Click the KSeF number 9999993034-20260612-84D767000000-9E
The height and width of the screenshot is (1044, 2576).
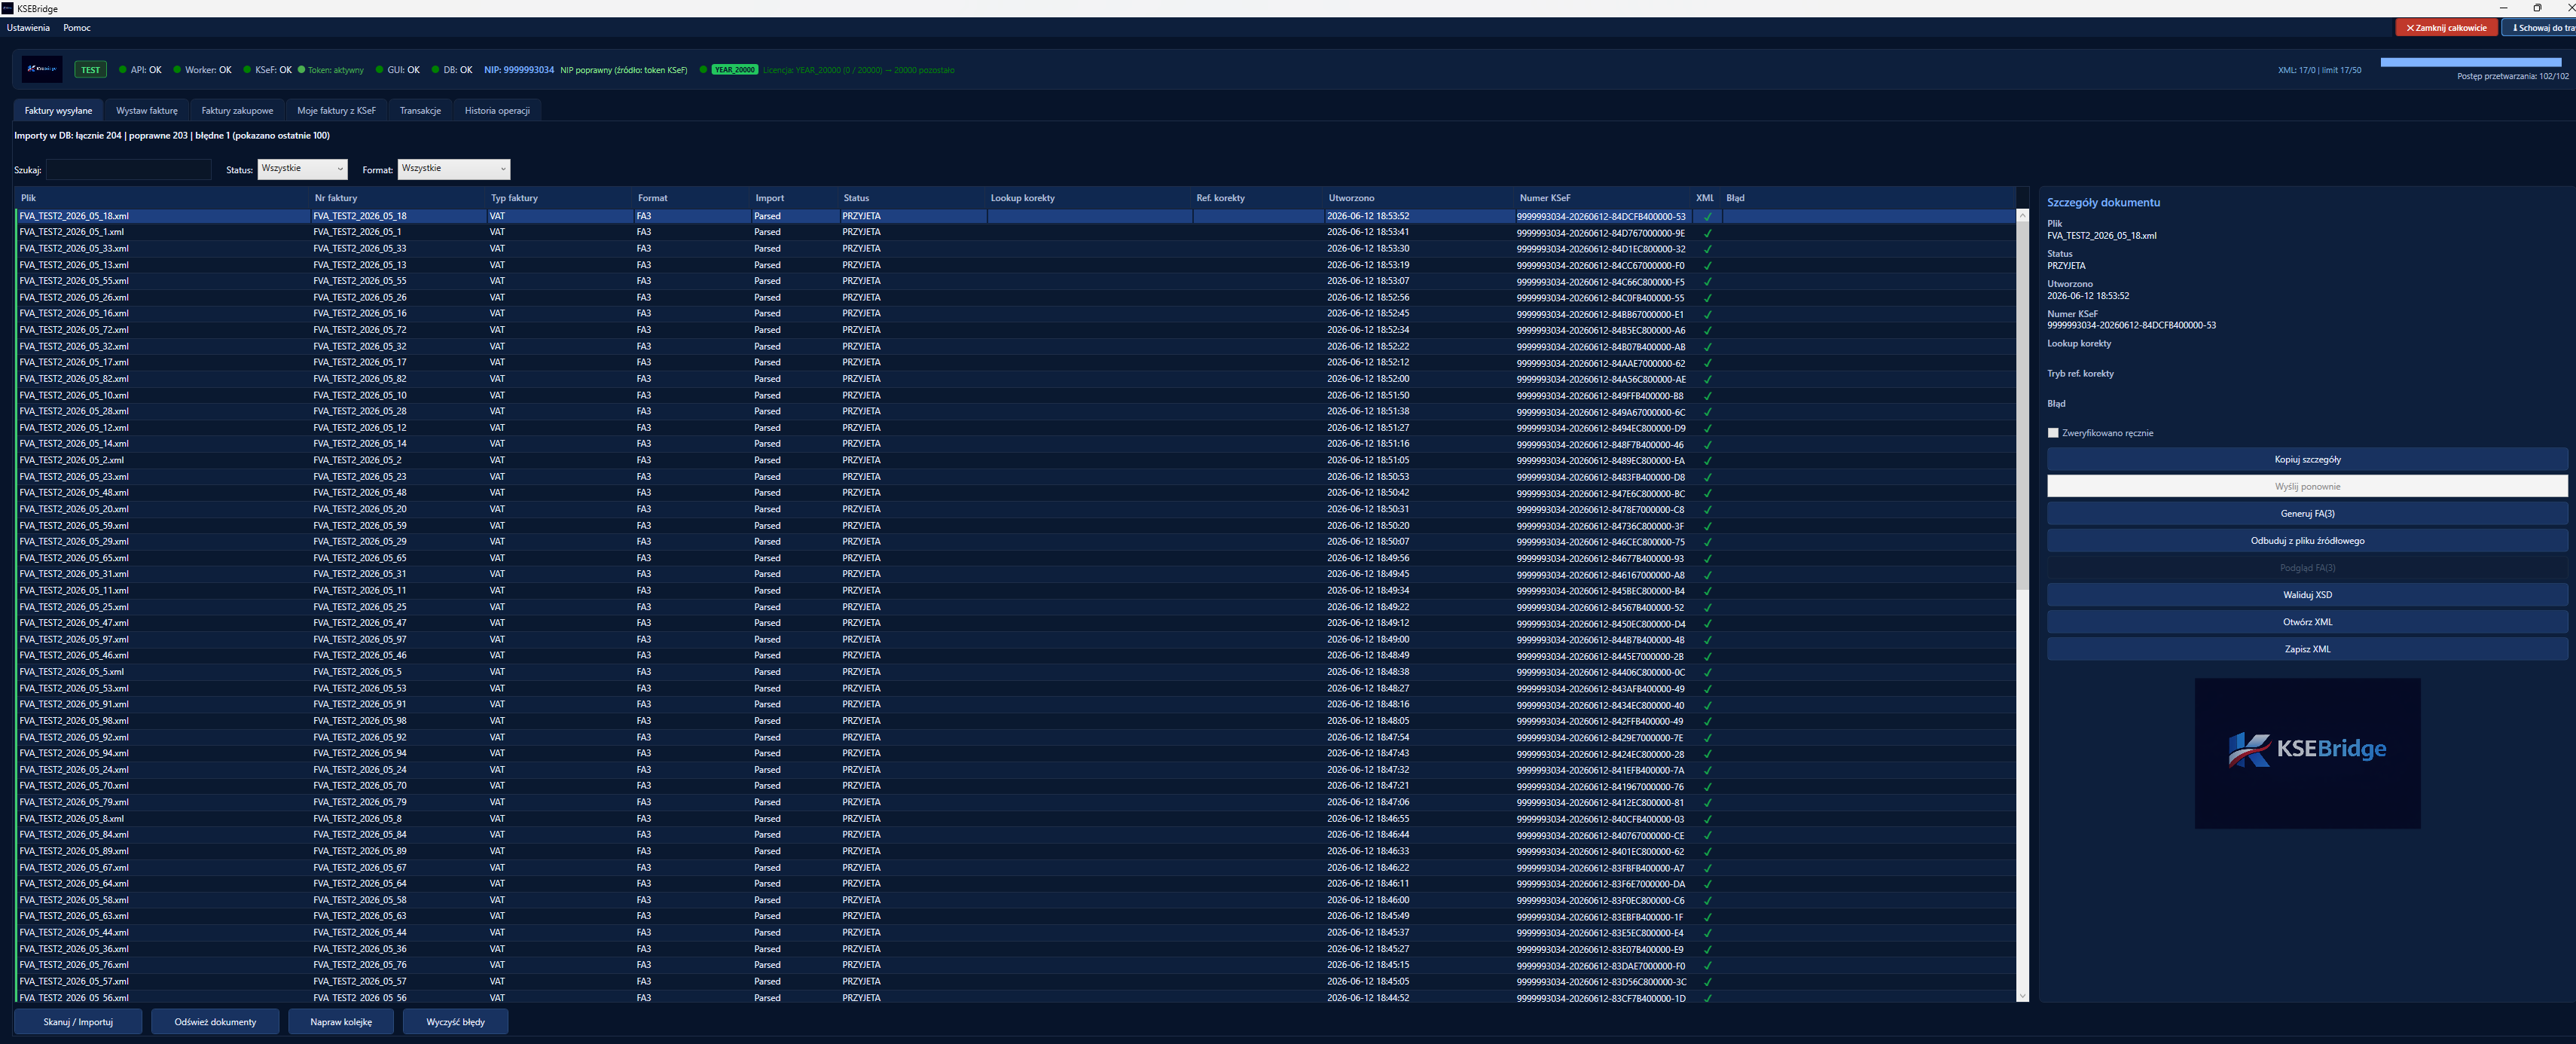[x=1600, y=233]
